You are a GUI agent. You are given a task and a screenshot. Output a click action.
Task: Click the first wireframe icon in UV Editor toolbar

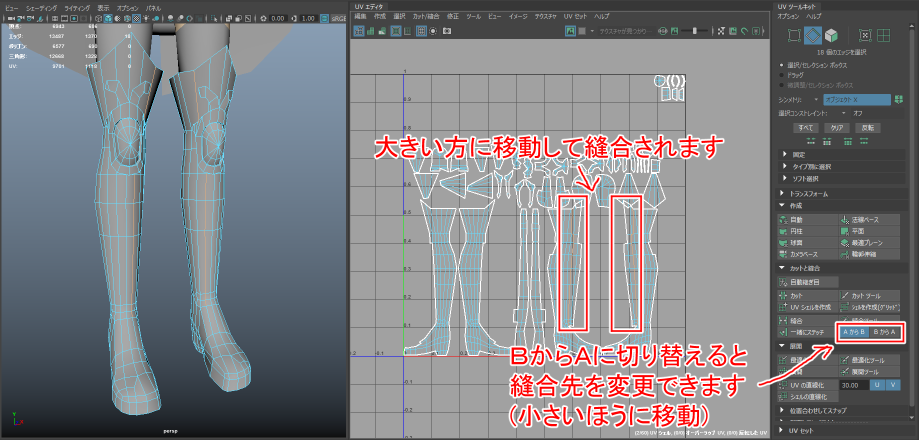[359, 30]
